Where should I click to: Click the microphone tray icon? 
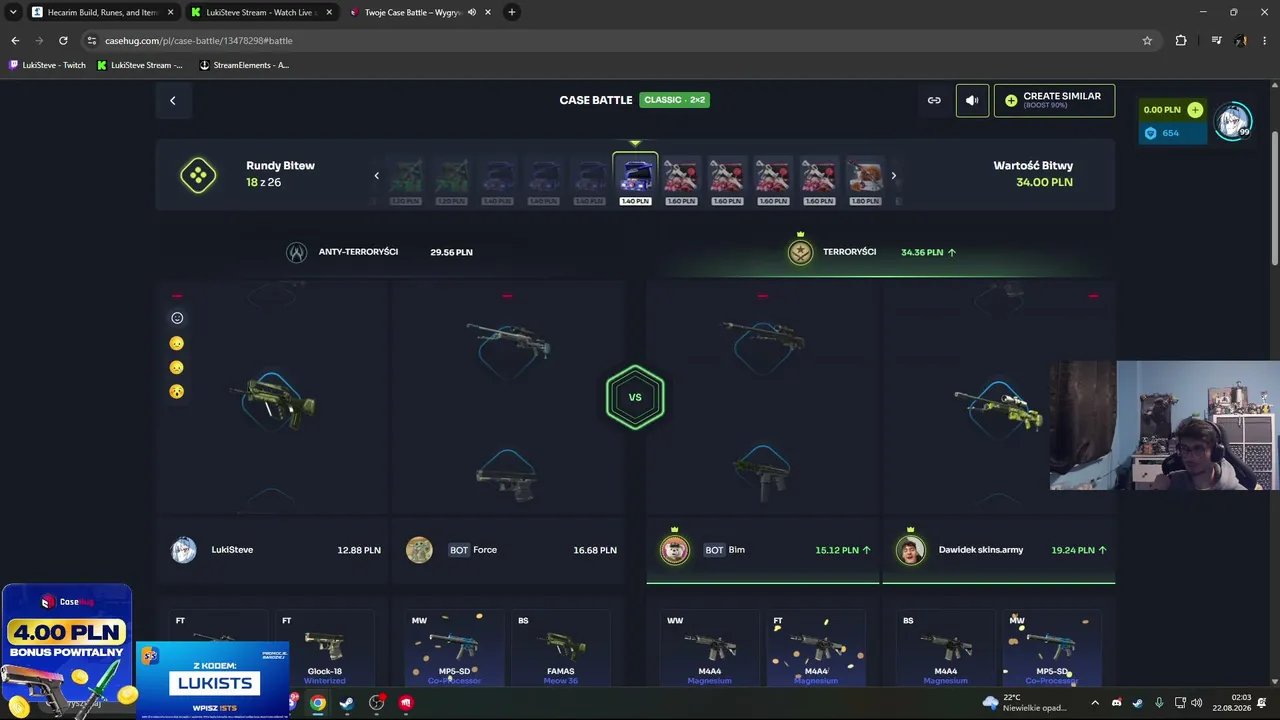[x=1159, y=703]
